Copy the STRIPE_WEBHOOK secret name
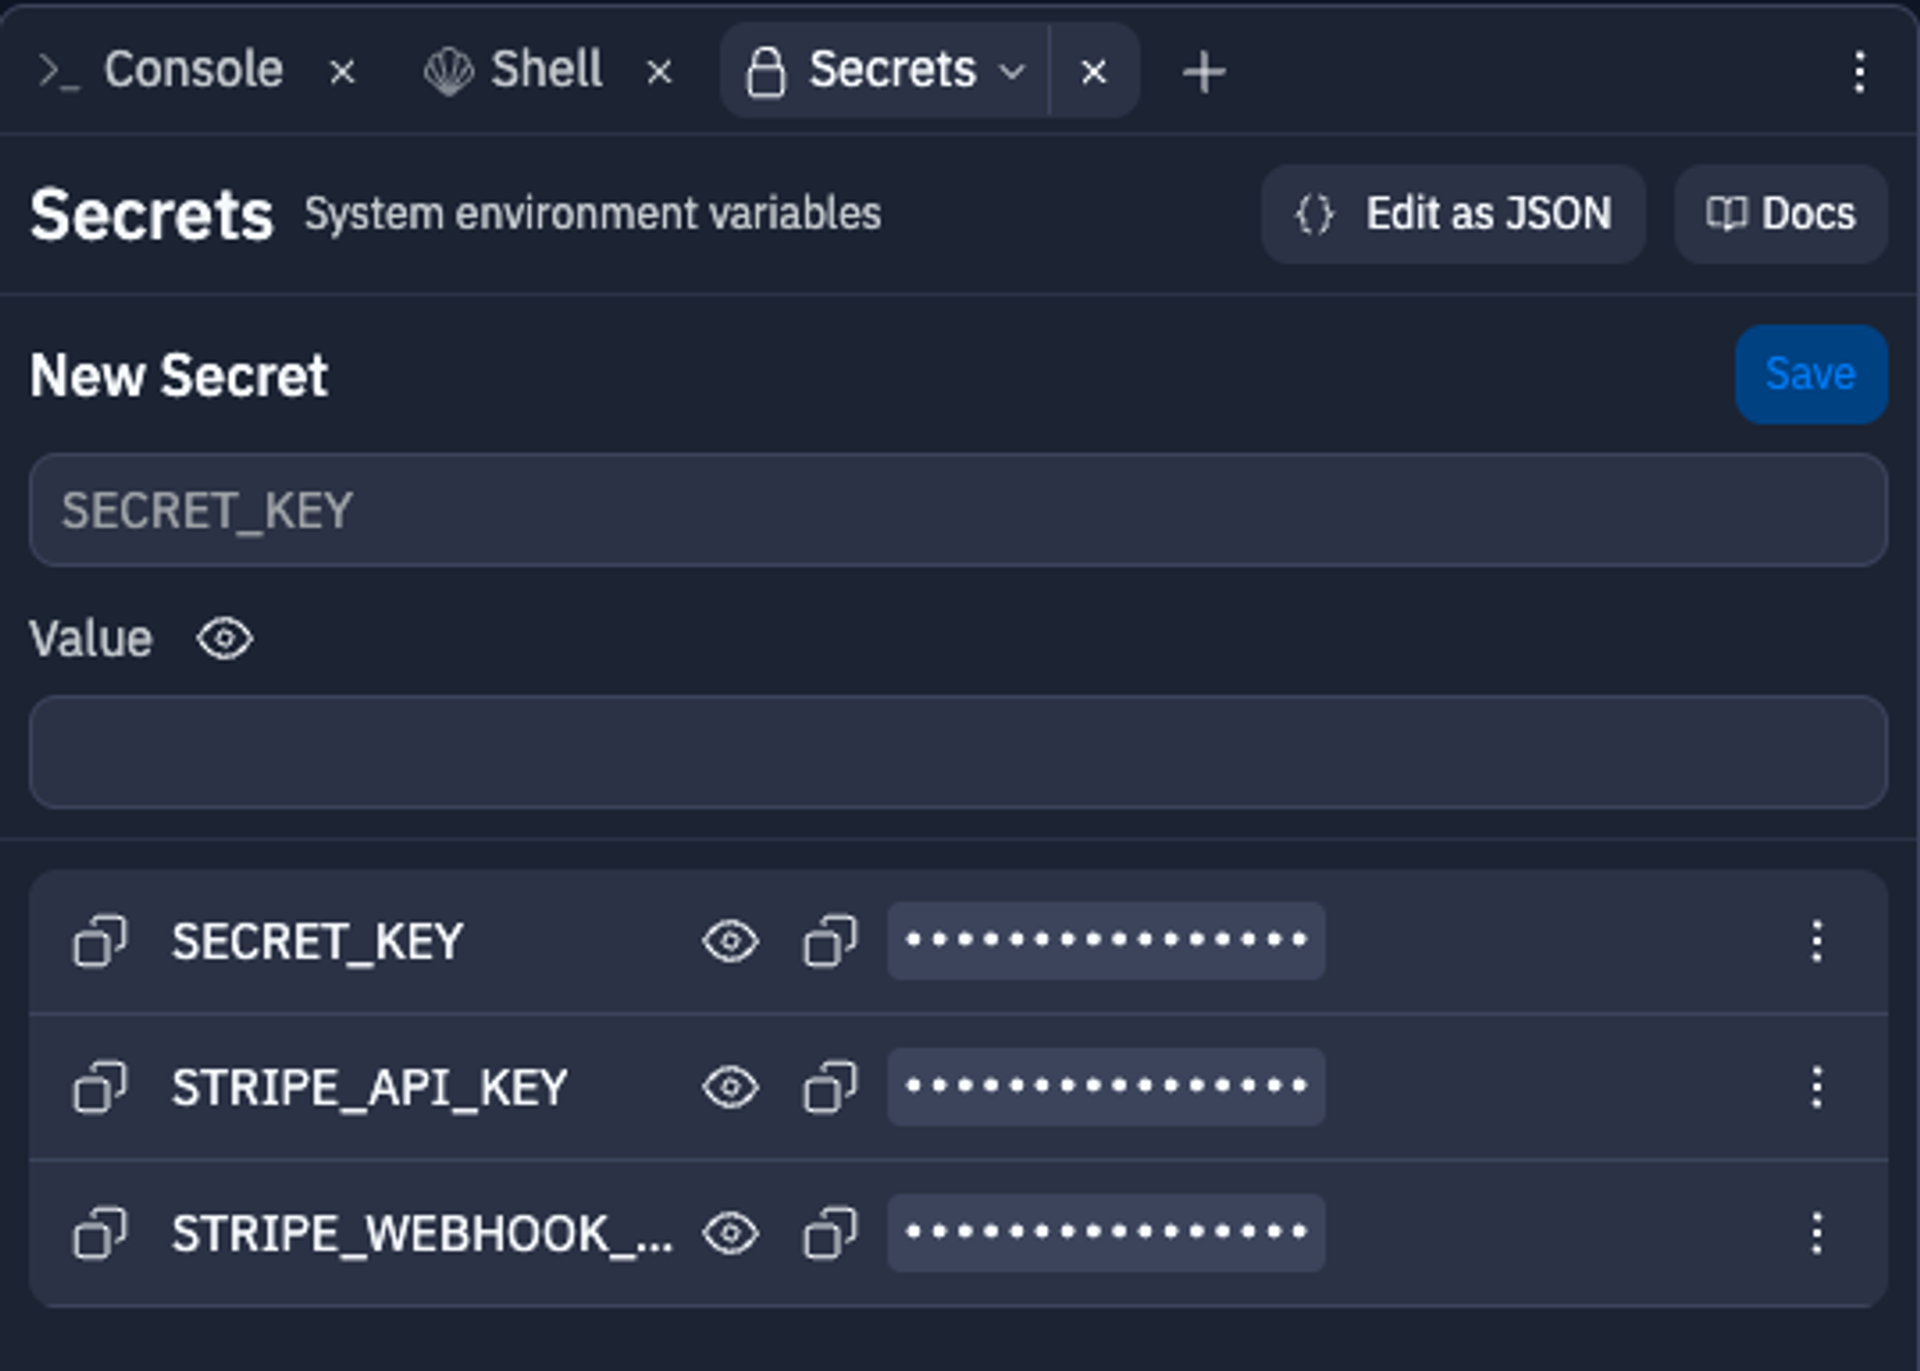The image size is (1920, 1371). [99, 1234]
